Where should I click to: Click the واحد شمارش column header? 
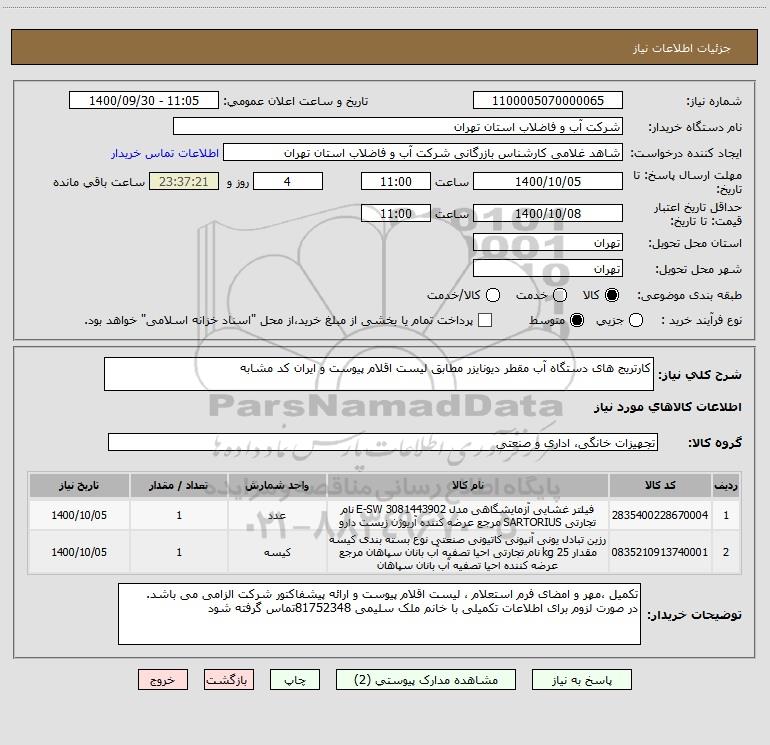277,485
